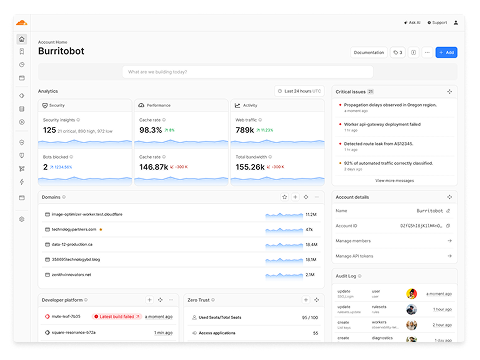The image size is (480, 360).
Task: Open the three-dots menu next to Add
Action: point(427,52)
